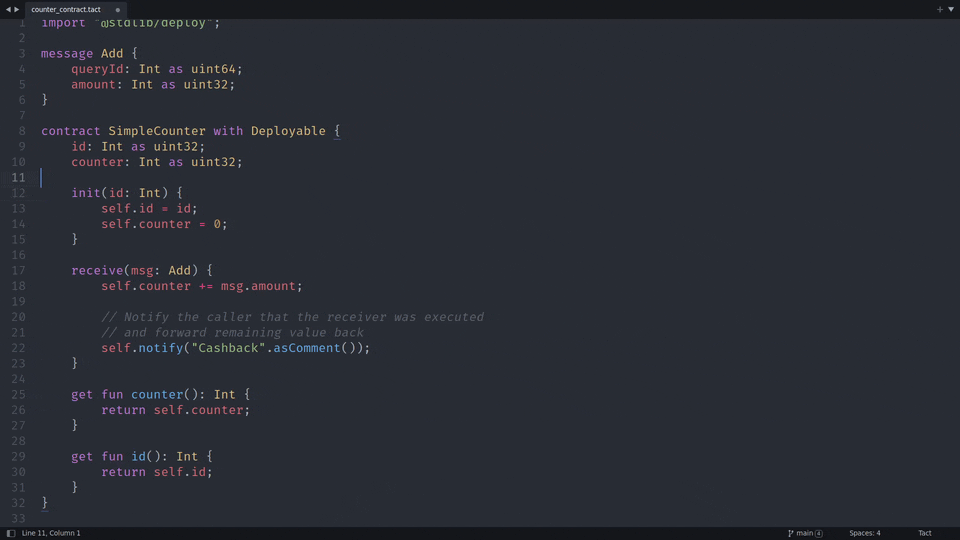Place the cursor on the 'message' keyword
This screenshot has height=540, width=960.
click(x=67, y=54)
